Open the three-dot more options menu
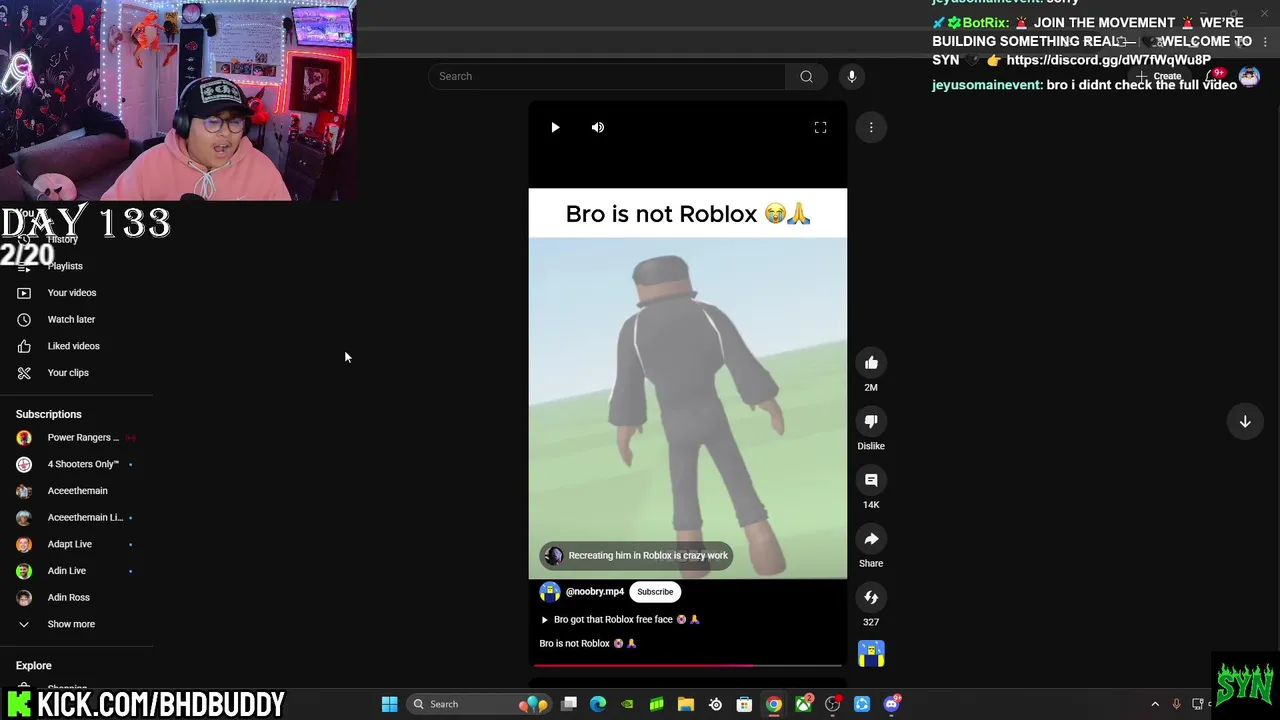 click(871, 127)
